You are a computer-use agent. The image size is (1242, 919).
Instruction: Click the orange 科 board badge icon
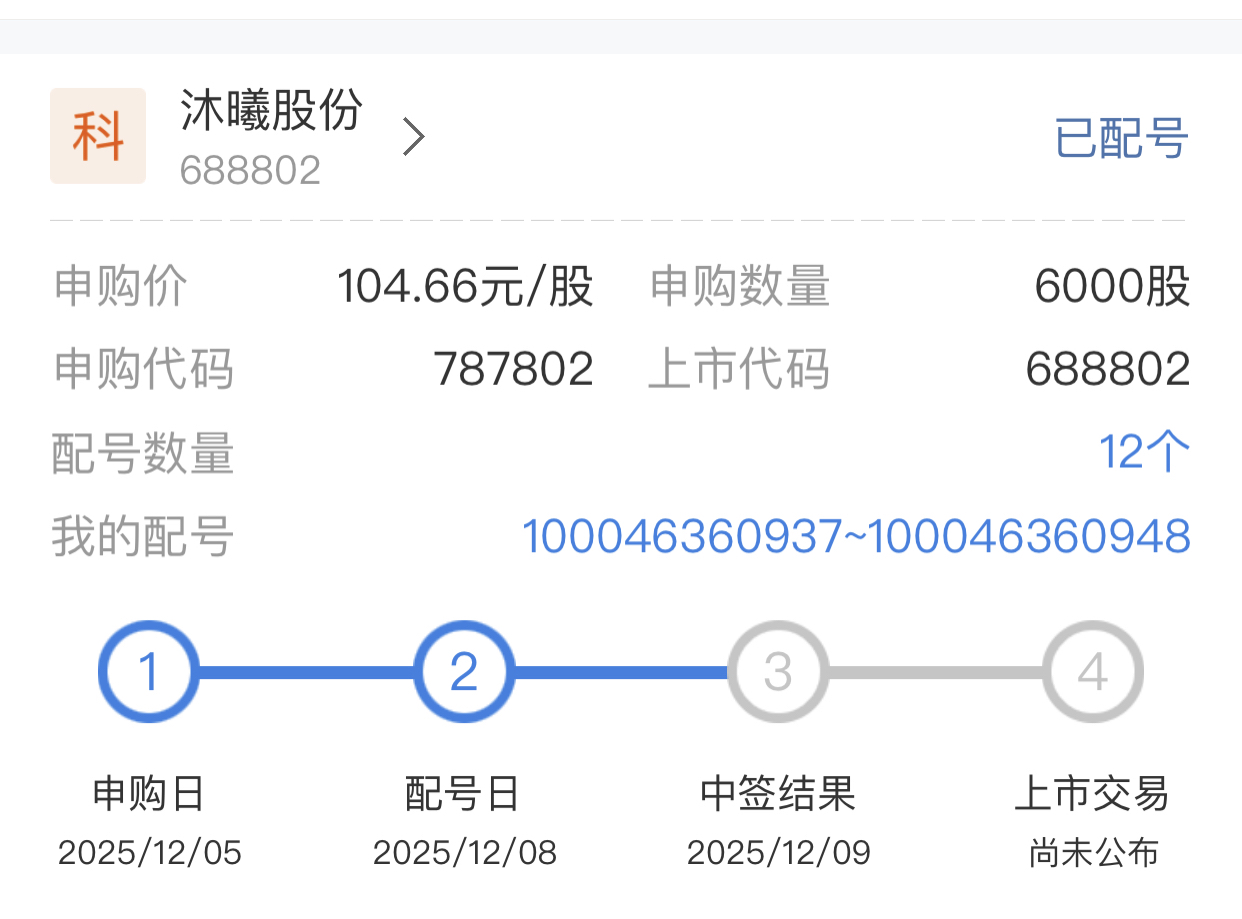click(98, 136)
